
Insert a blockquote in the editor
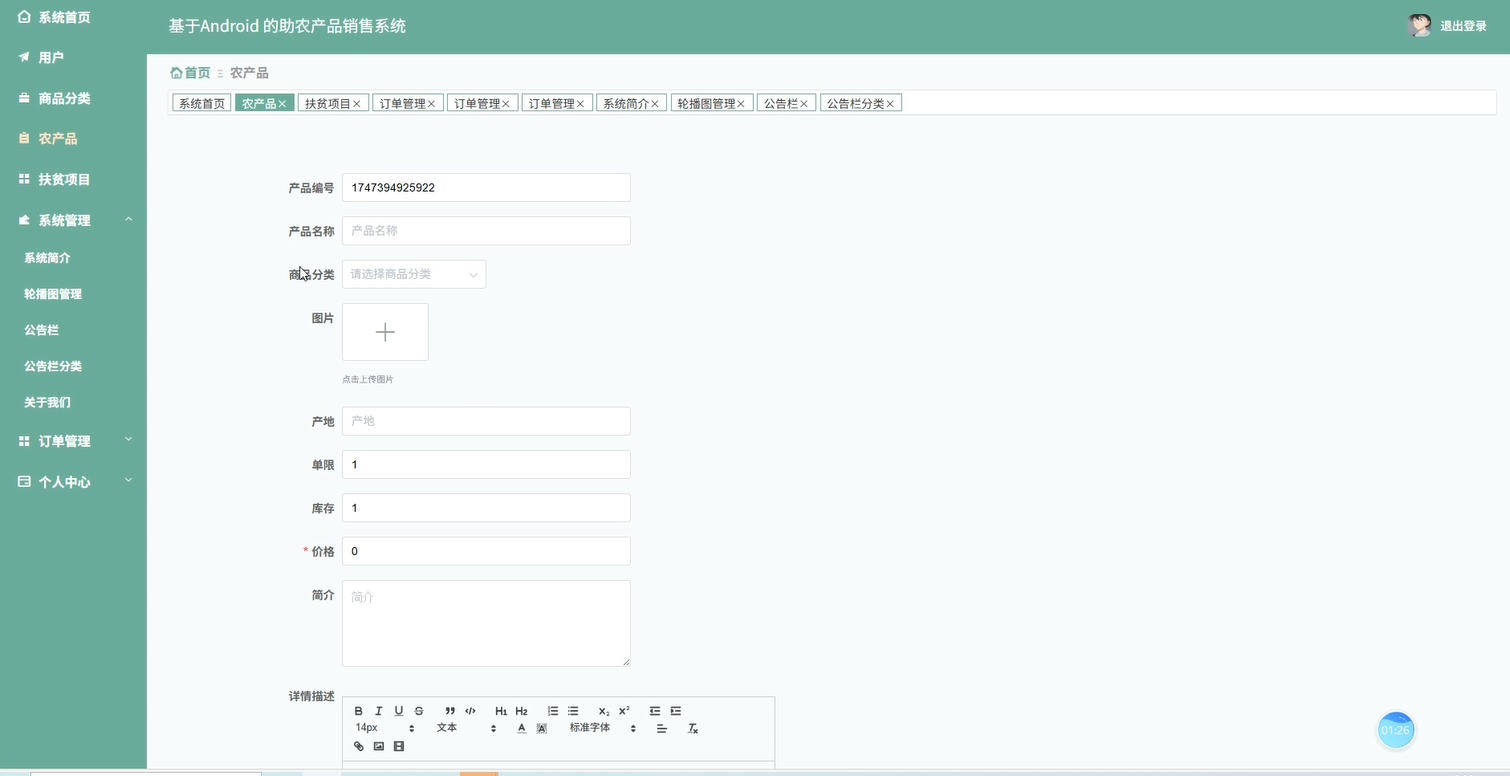[450, 711]
